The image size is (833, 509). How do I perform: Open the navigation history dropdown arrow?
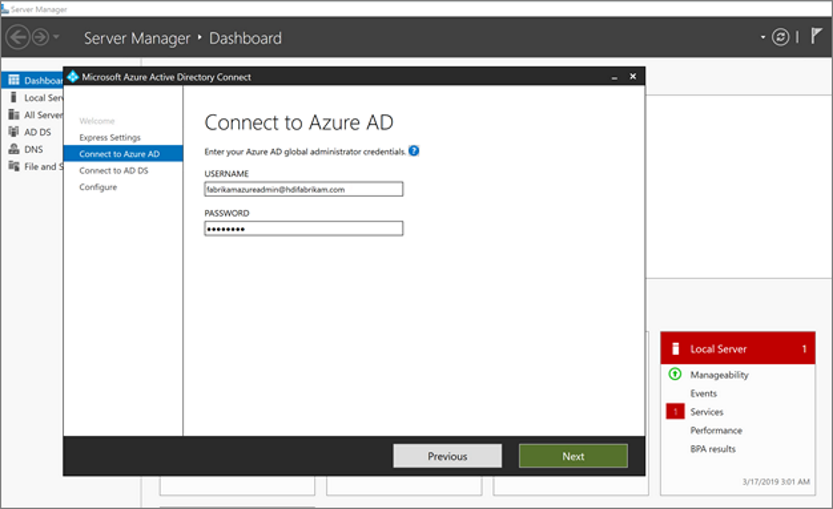[x=56, y=37]
